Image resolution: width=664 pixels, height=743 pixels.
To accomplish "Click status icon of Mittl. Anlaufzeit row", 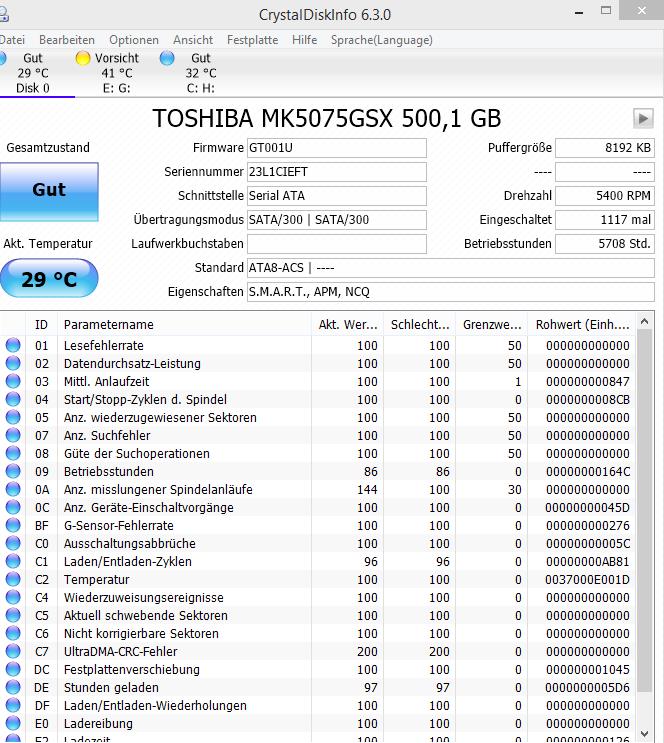I will click(x=13, y=381).
